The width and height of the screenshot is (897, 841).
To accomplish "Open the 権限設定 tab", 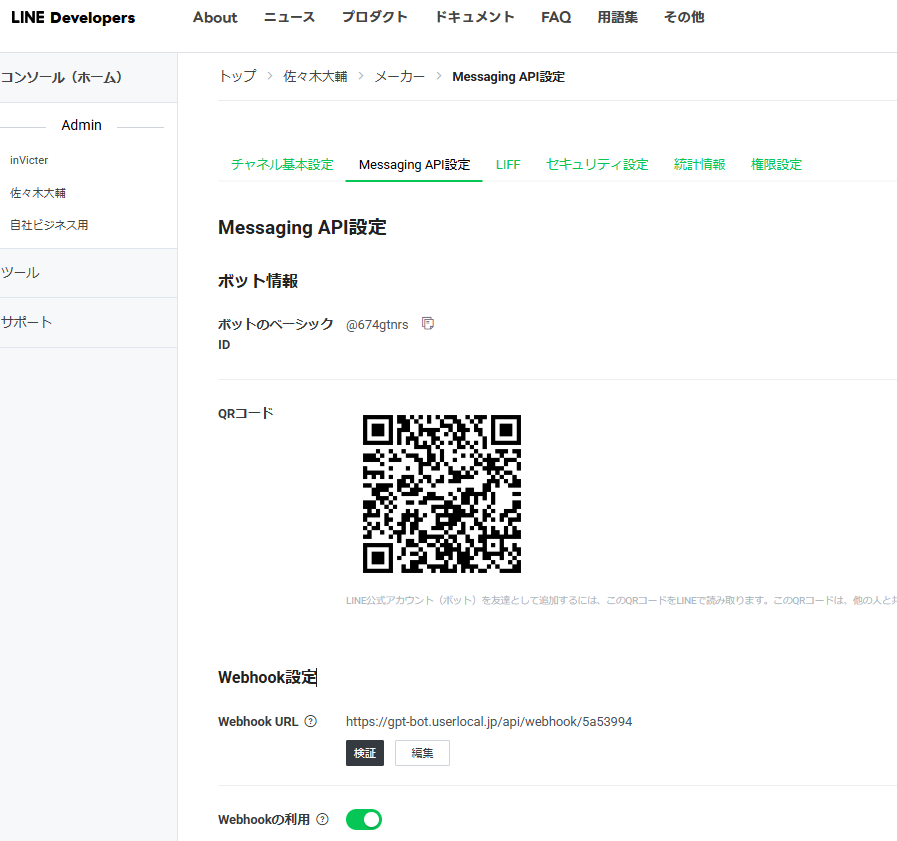I will [x=776, y=165].
